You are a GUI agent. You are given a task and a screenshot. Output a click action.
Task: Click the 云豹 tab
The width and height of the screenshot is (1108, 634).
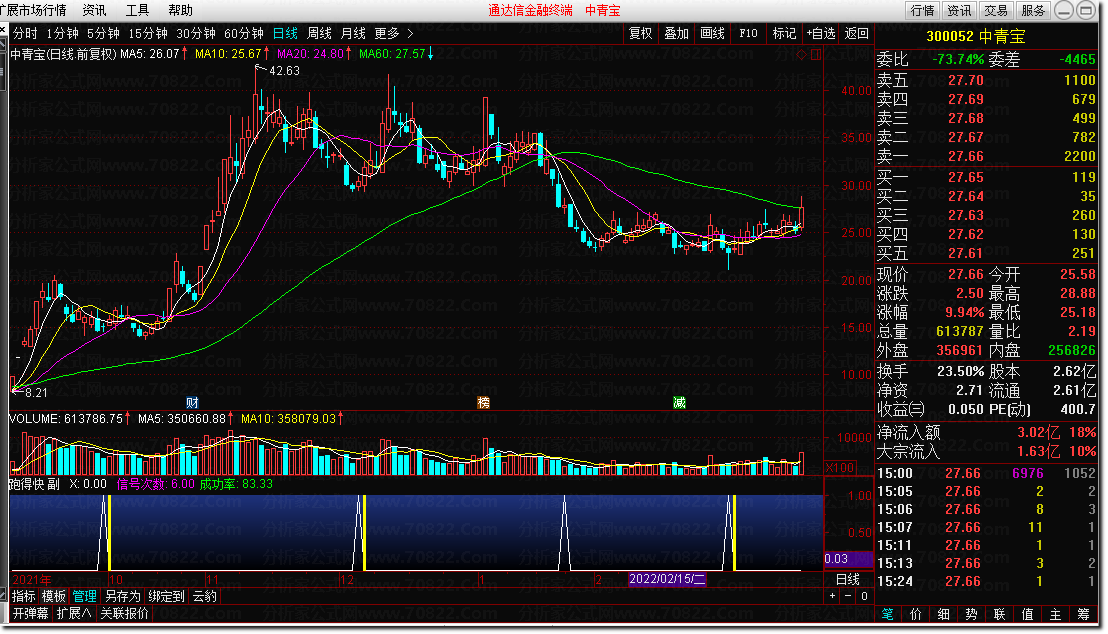[204, 596]
